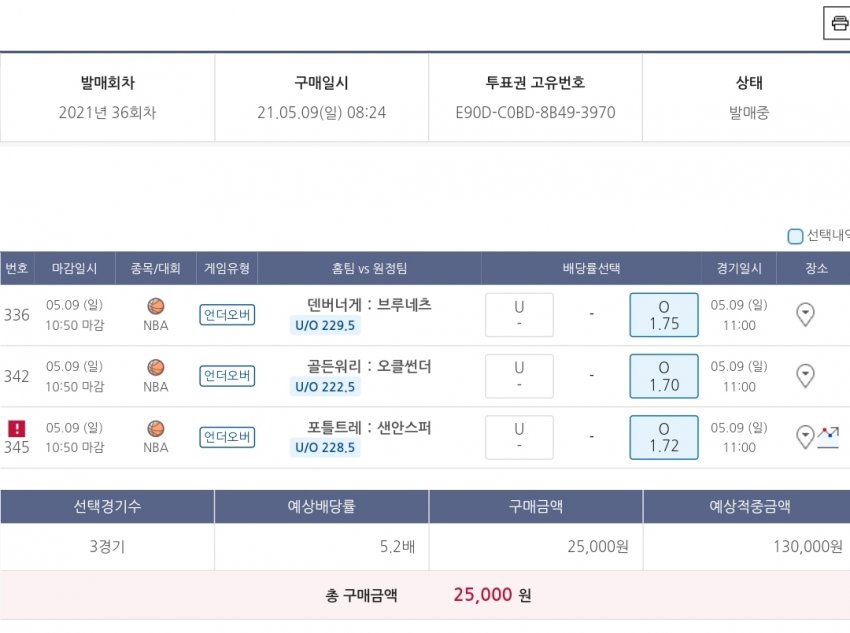The height and width of the screenshot is (633, 850).
Task: Click the location pin for match 345
Action: pos(805,437)
